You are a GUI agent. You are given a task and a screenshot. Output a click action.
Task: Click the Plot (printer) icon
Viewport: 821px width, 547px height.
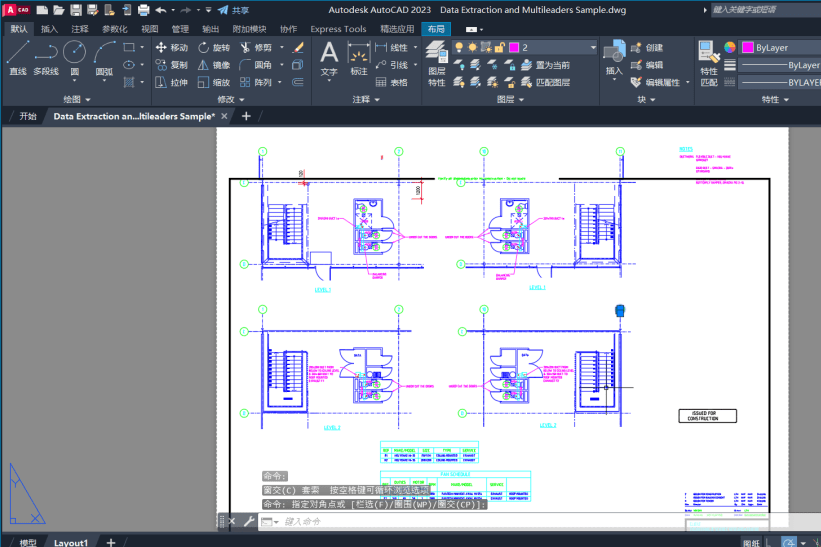pyautogui.click(x=143, y=10)
